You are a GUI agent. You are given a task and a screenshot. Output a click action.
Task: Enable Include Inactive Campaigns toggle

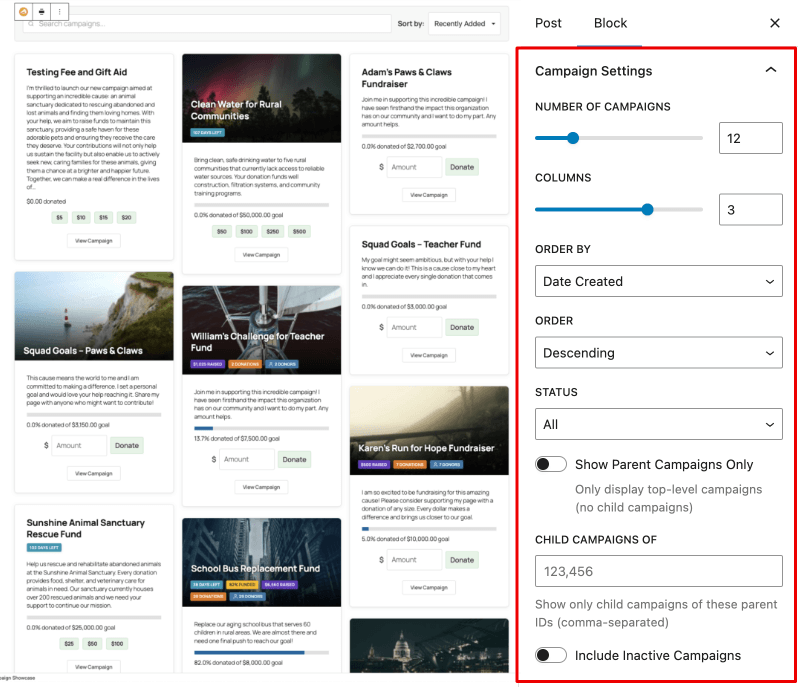coord(551,656)
